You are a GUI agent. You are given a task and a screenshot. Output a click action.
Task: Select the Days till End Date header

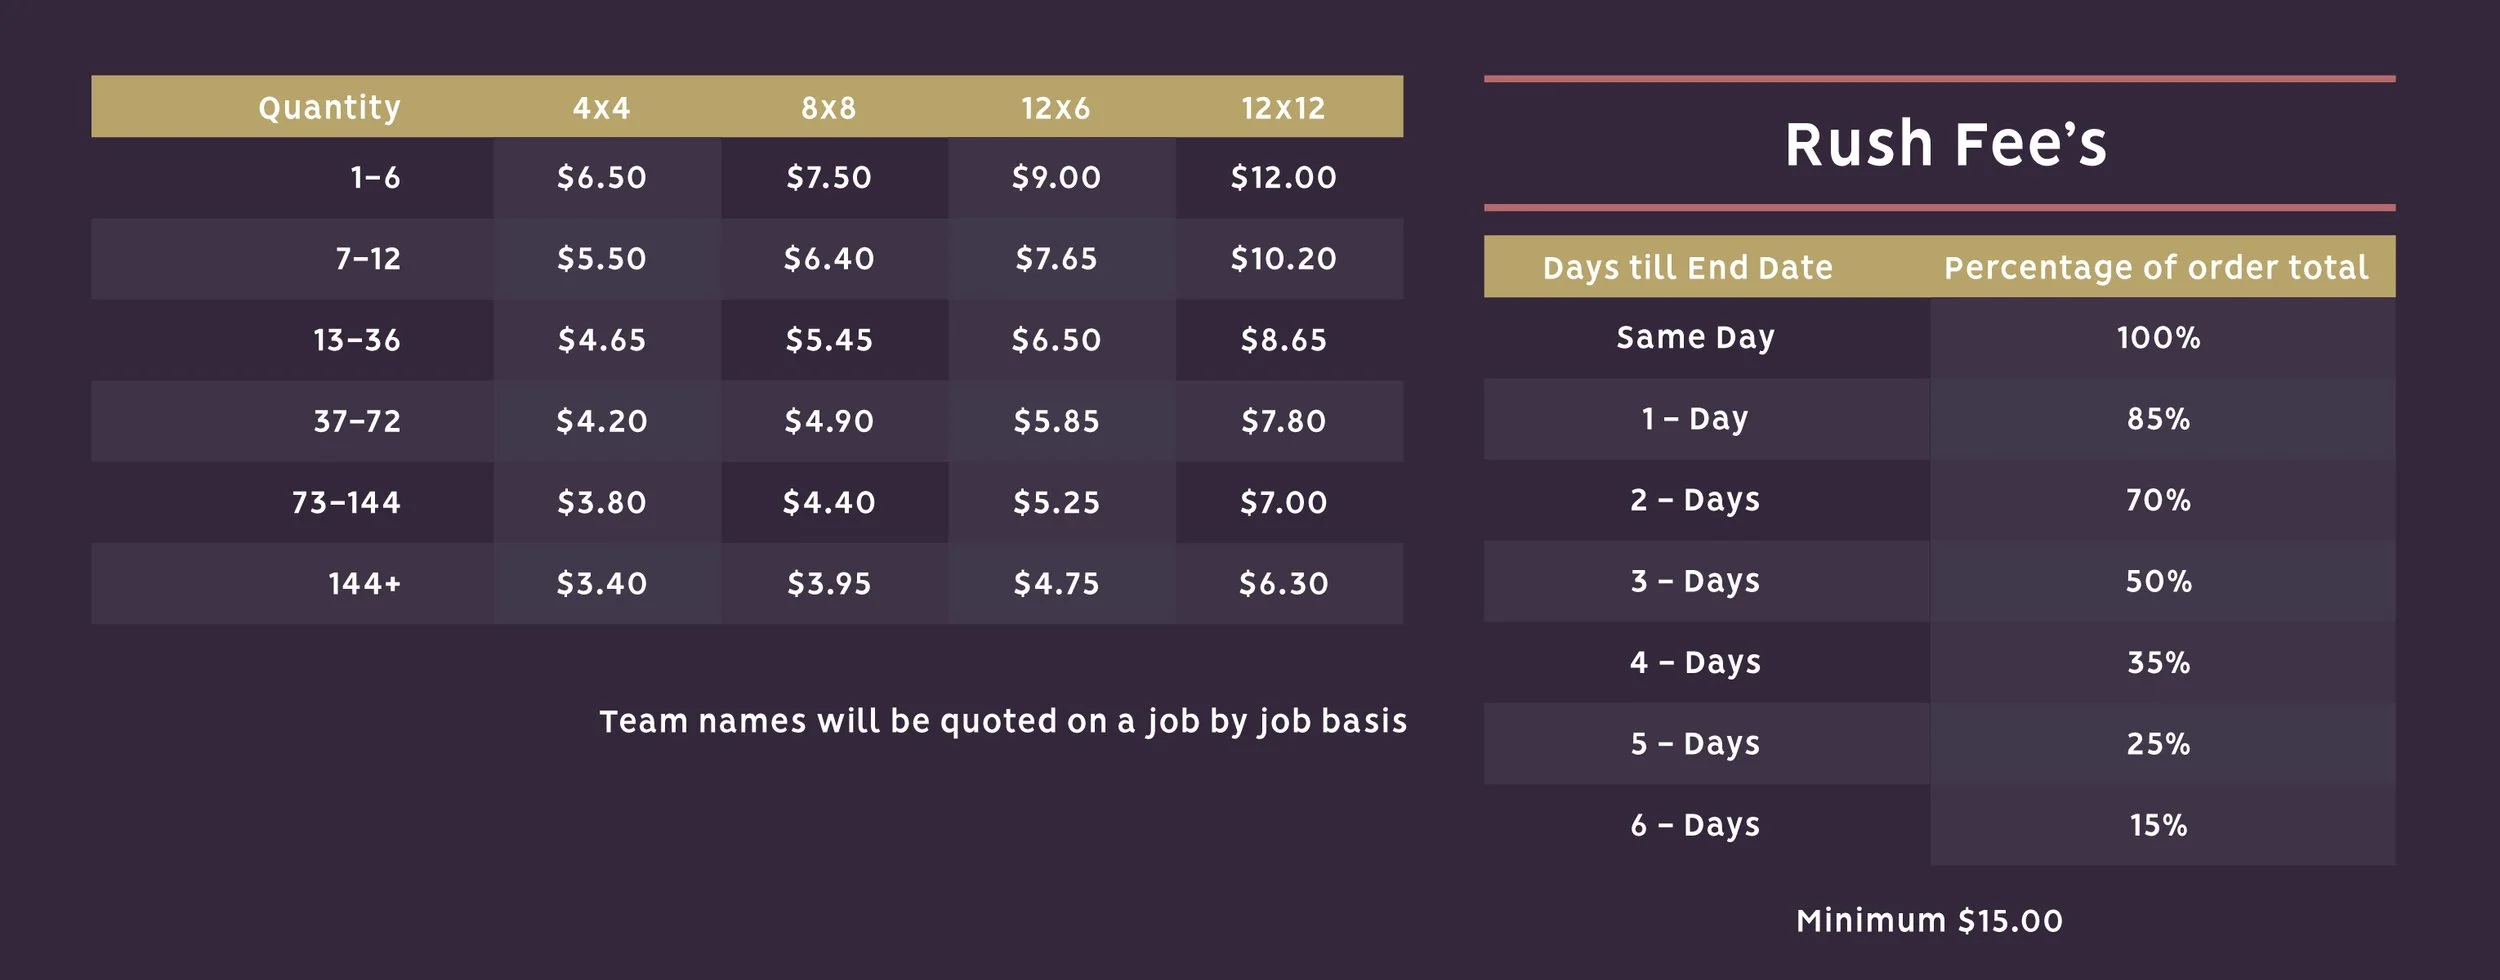click(x=1688, y=268)
